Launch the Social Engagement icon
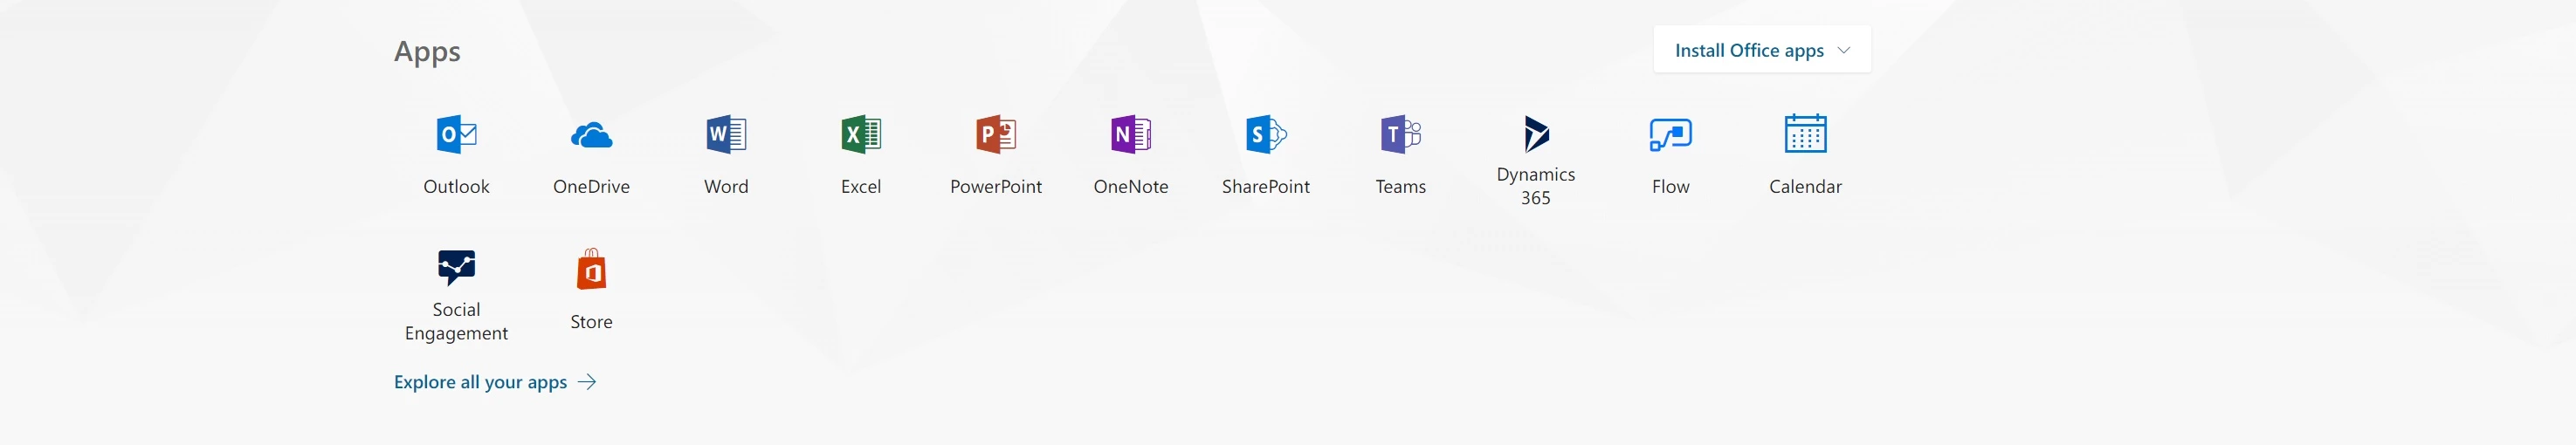The image size is (2576, 445). pos(456,267)
